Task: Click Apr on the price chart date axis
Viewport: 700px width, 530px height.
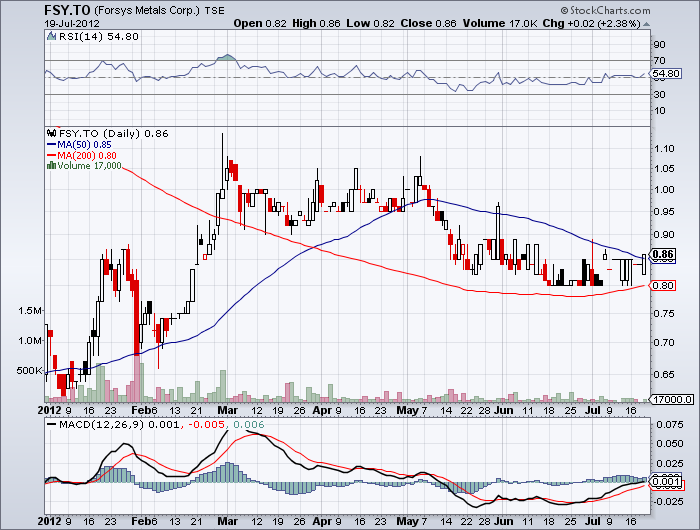Action: tap(321, 410)
